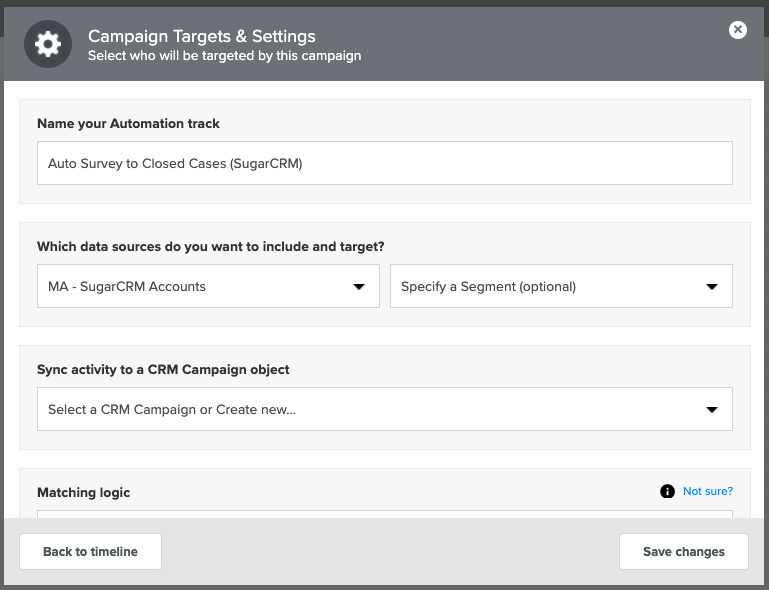Click the arrow on CRM Campaign dropdown
Image resolution: width=769 pixels, height=590 pixels.
pos(712,410)
